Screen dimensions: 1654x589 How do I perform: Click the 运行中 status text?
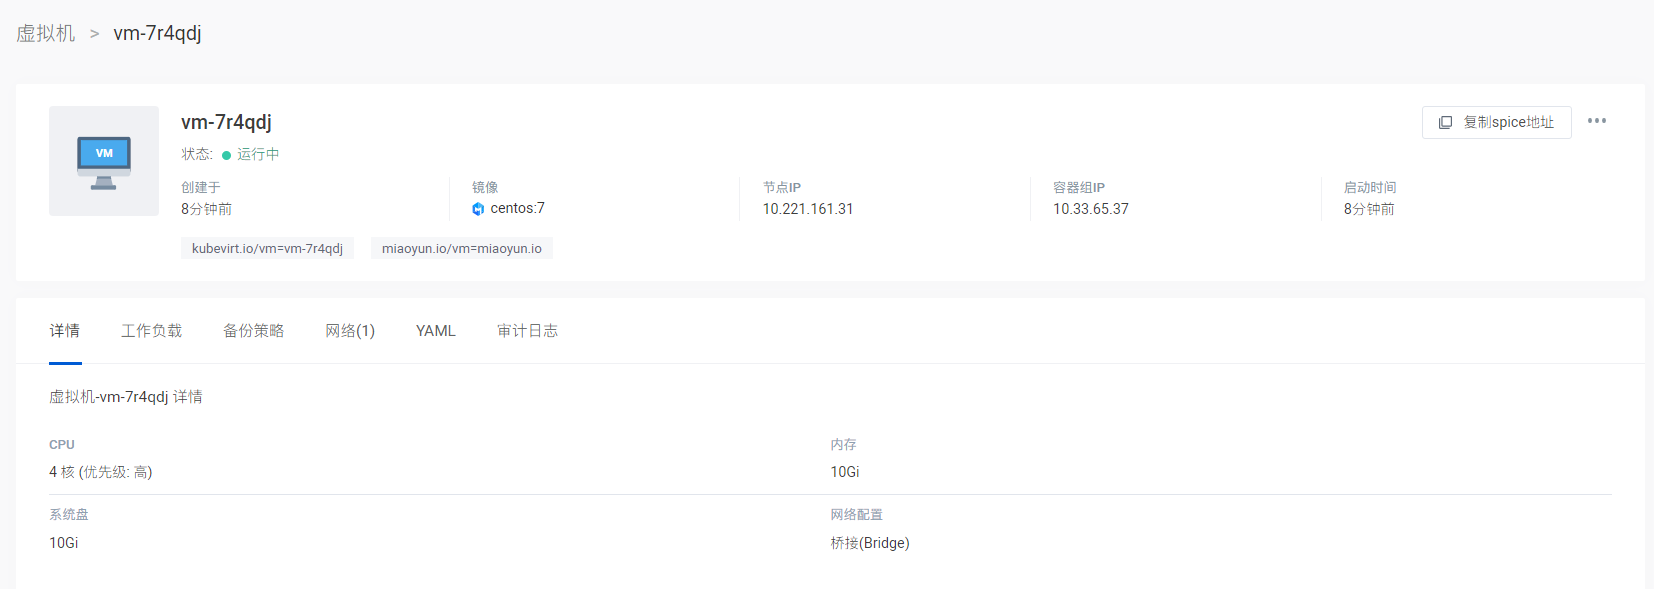click(x=258, y=154)
